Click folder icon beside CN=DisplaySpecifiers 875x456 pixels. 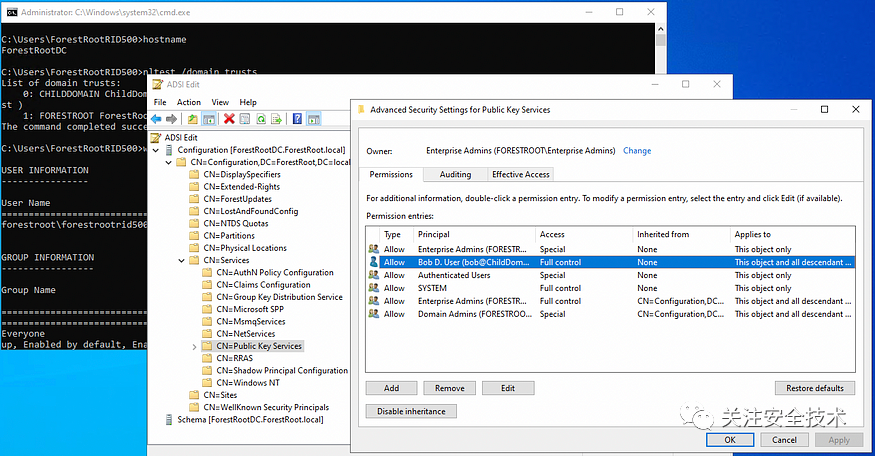tap(194, 174)
